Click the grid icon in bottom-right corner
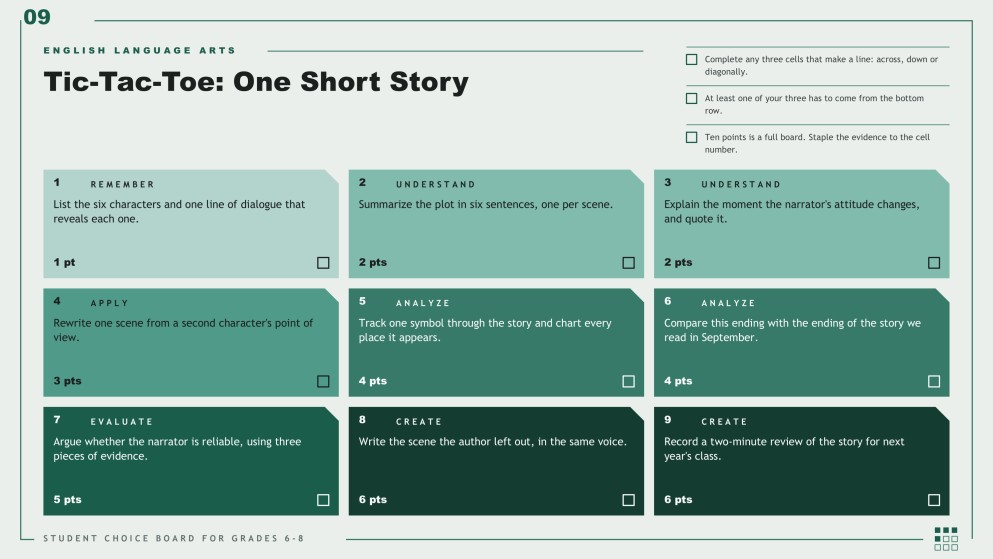The image size is (993, 559). pyautogui.click(x=946, y=539)
